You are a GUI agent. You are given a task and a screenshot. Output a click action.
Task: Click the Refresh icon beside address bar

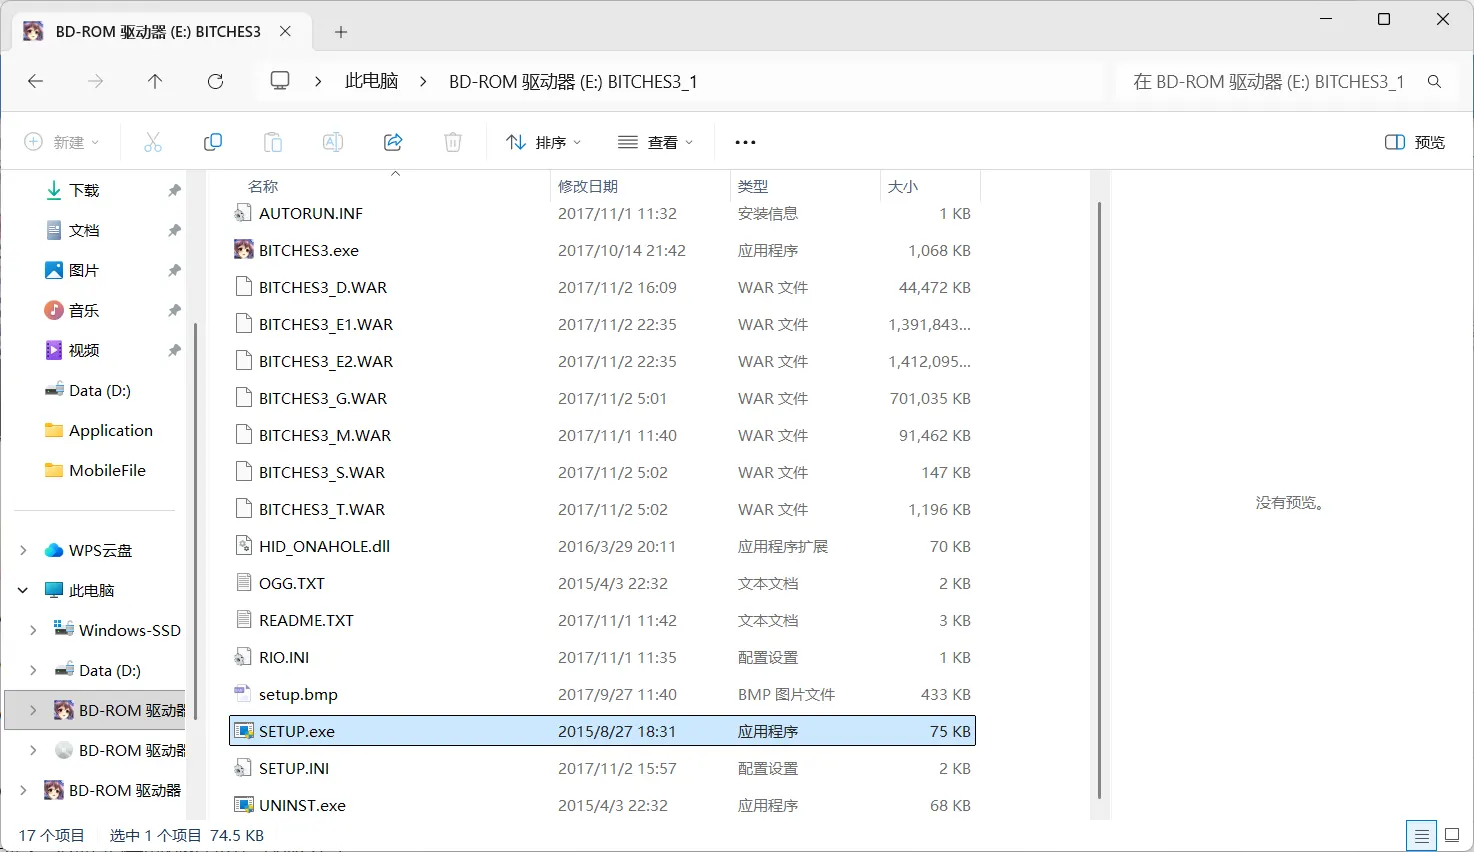click(x=215, y=81)
